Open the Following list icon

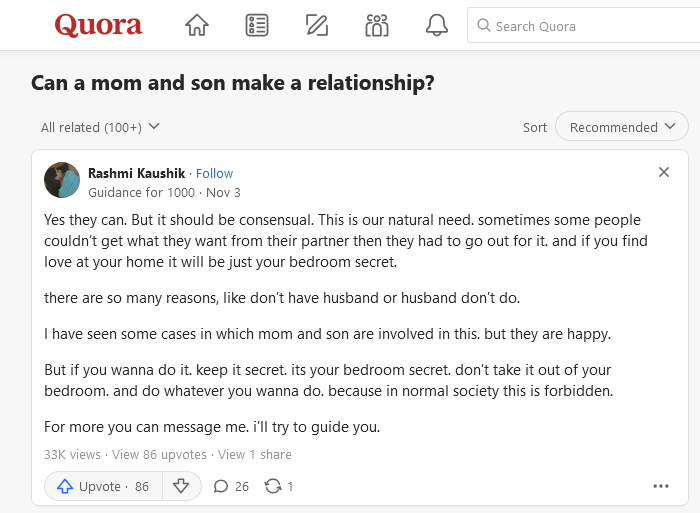pyautogui.click(x=257, y=26)
